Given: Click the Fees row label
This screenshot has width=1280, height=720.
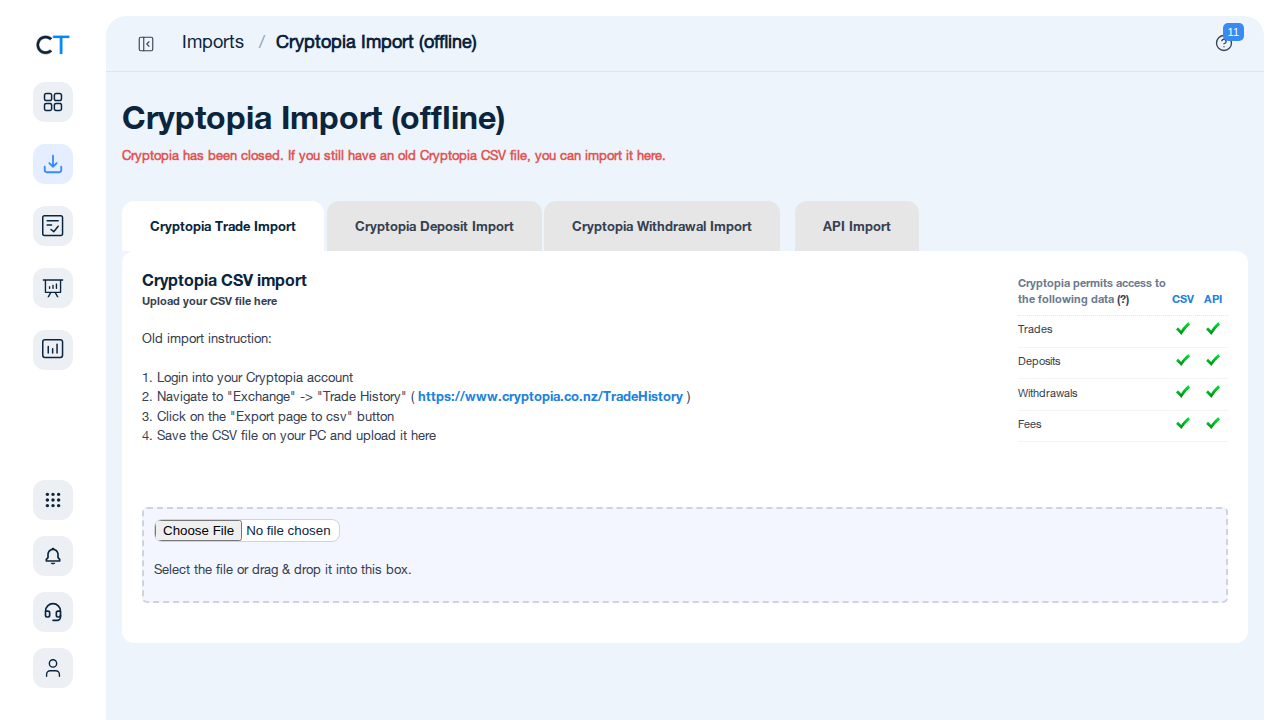Looking at the screenshot, I should coord(1030,424).
